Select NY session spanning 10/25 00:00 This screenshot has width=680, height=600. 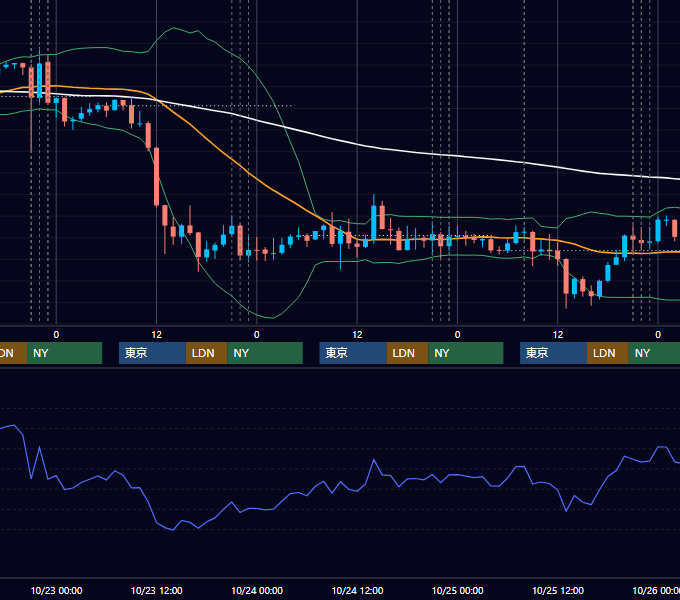466,353
